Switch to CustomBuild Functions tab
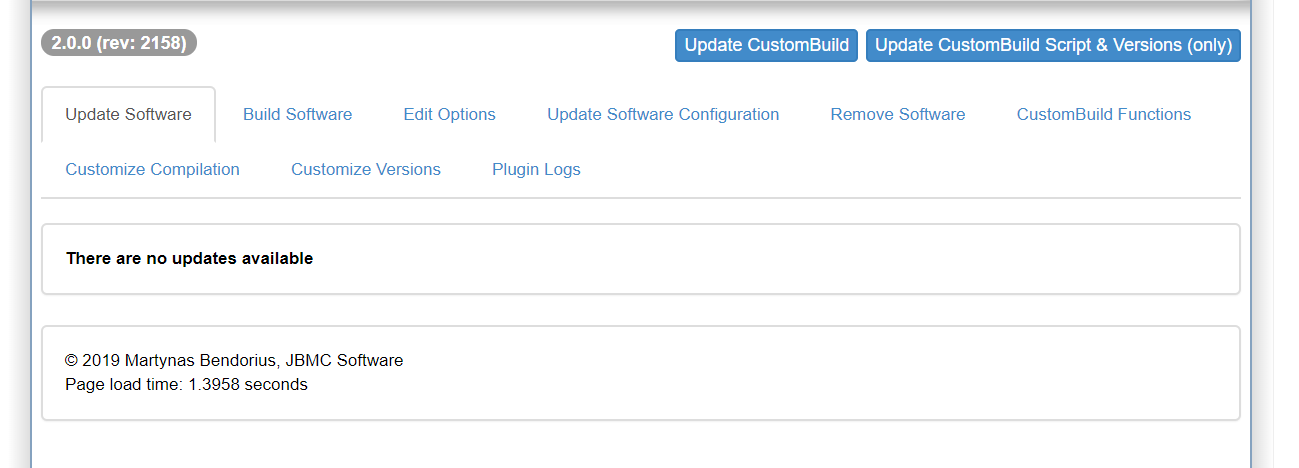 tap(1104, 114)
